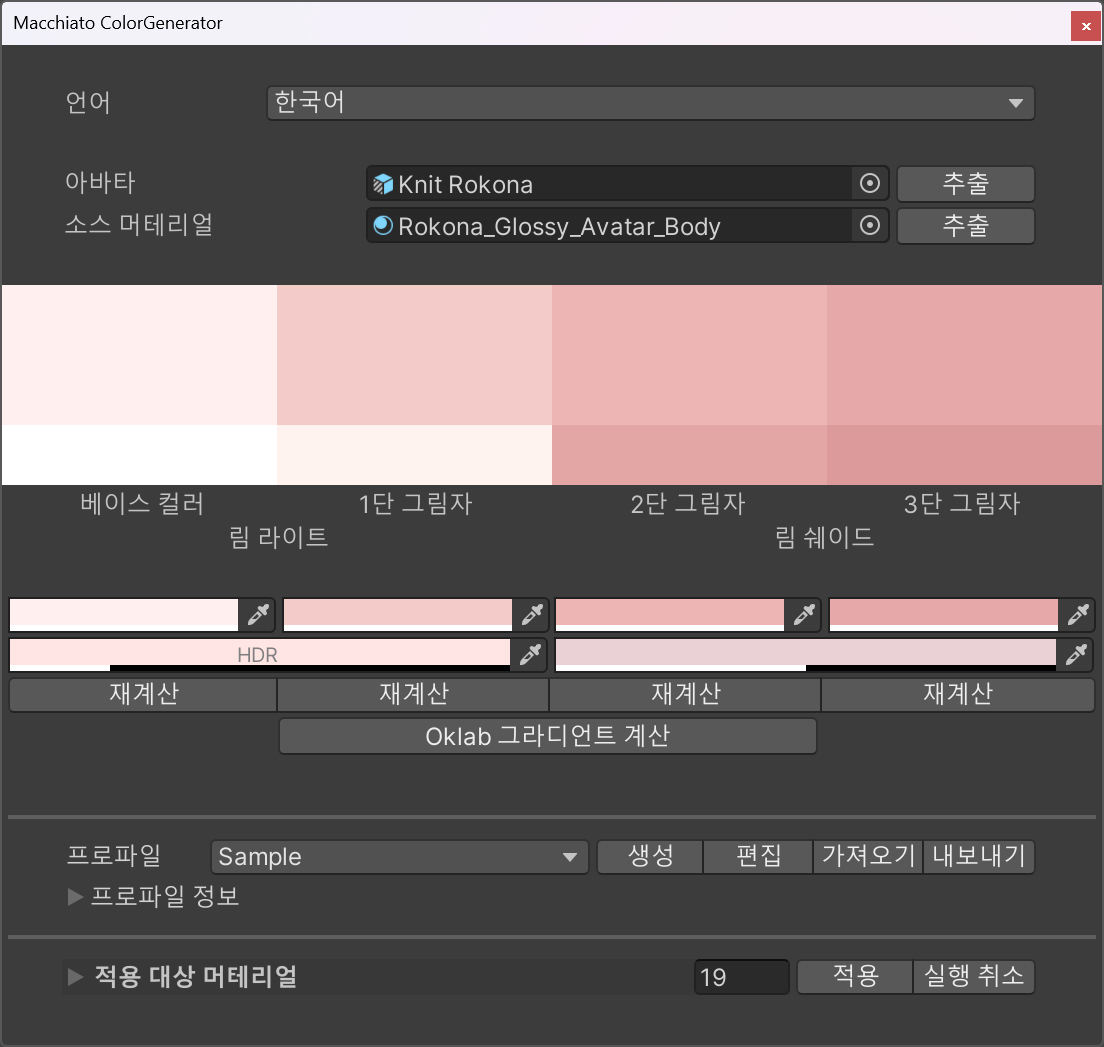Open the 2단 그림자 color field swatch
Viewport: 1104px width, 1047px height.
point(670,615)
